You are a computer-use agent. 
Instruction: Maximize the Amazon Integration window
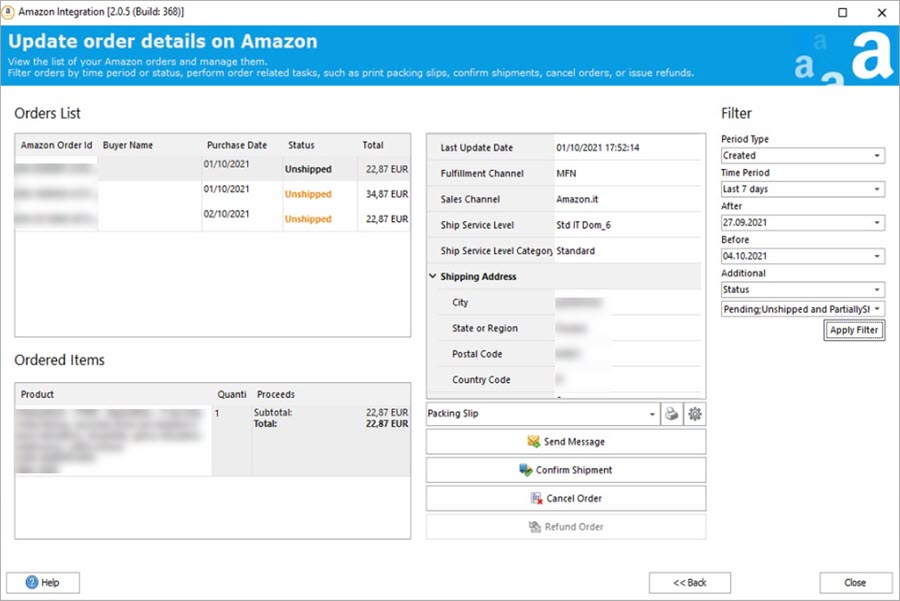pyautogui.click(x=842, y=12)
